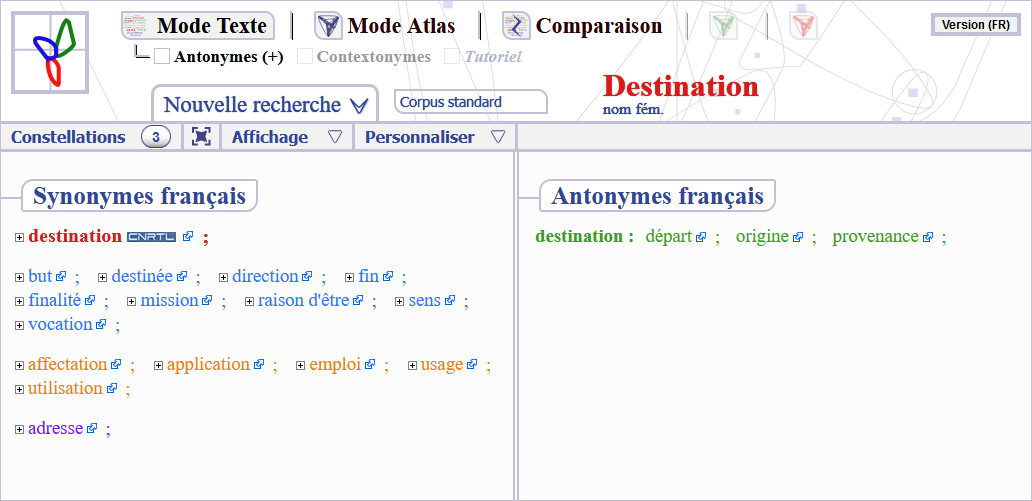Image resolution: width=1032 pixels, height=501 pixels.
Task: Follow the synonym link vocation
Action: click(x=60, y=324)
